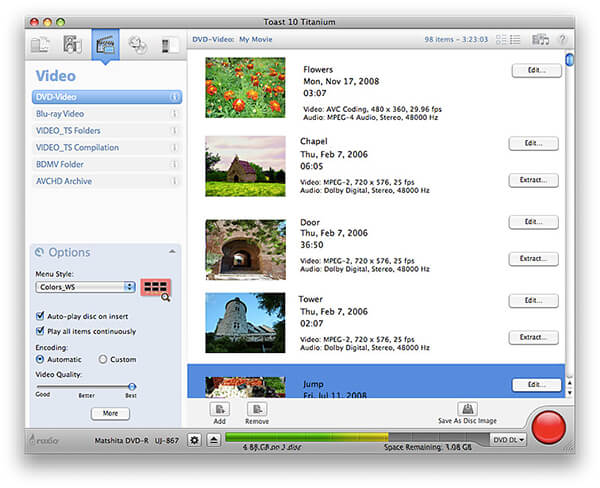The width and height of the screenshot is (600, 488).
Task: Collapse the Options panel triangle
Action: [172, 251]
